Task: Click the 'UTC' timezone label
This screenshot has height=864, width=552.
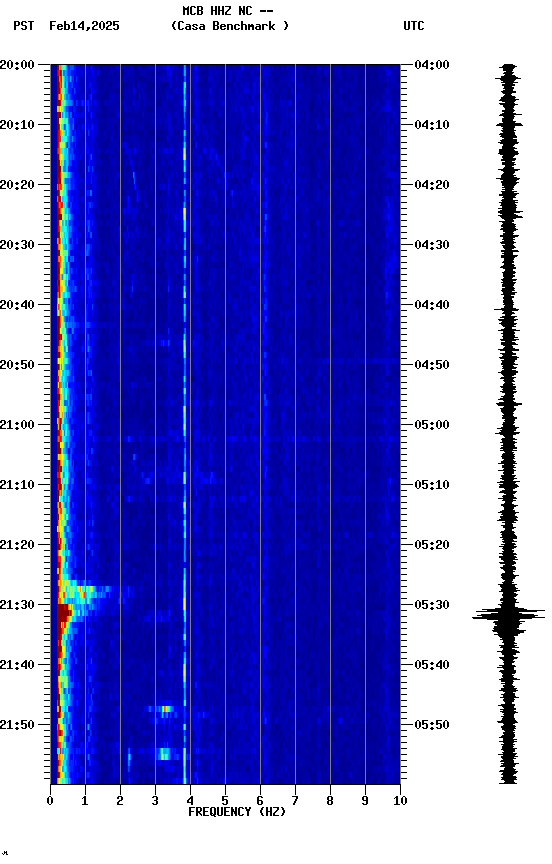Action: (414, 26)
